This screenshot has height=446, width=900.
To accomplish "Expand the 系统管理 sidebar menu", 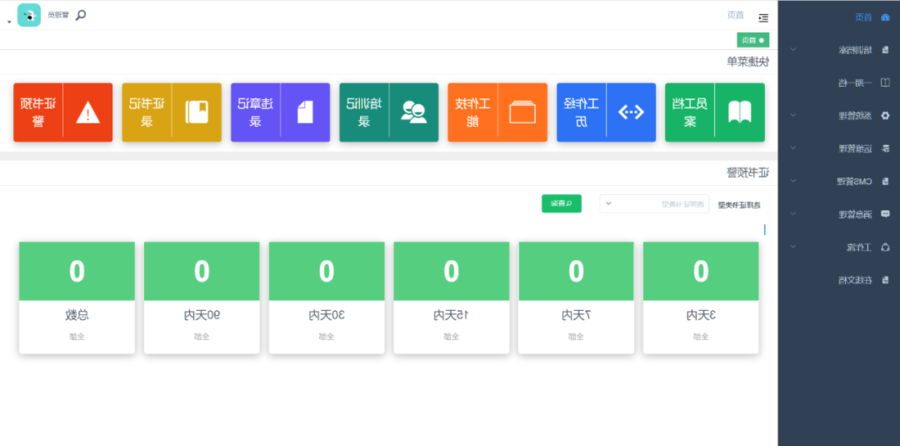I will click(838, 115).
